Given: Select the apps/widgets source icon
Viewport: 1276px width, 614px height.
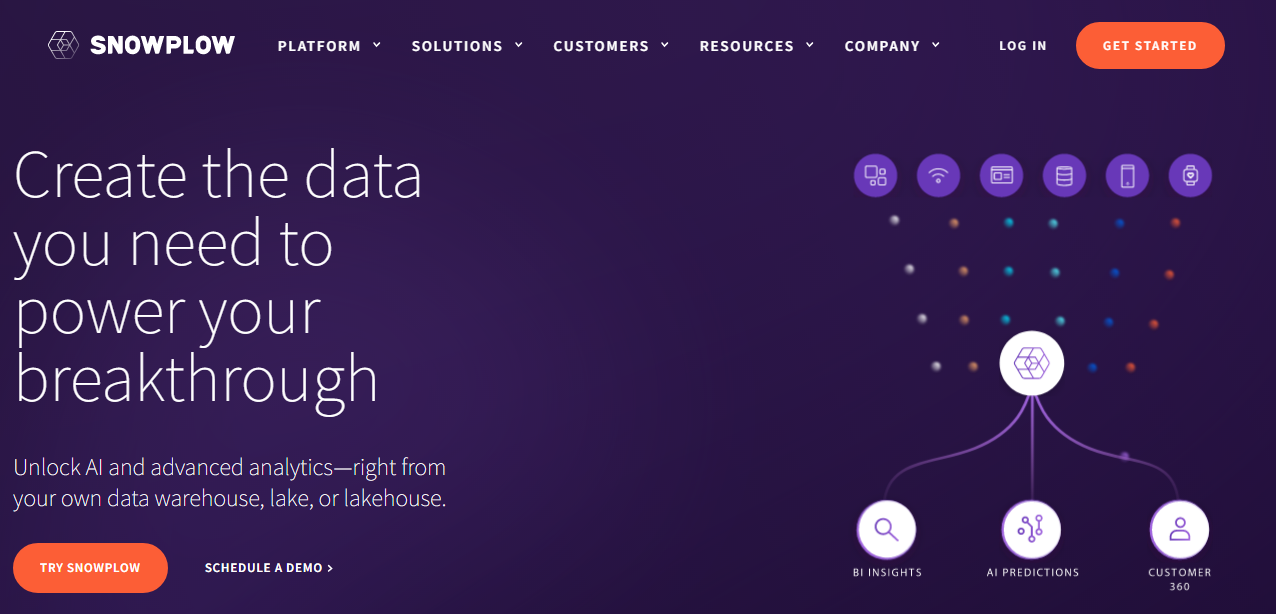Looking at the screenshot, I should pos(875,176).
